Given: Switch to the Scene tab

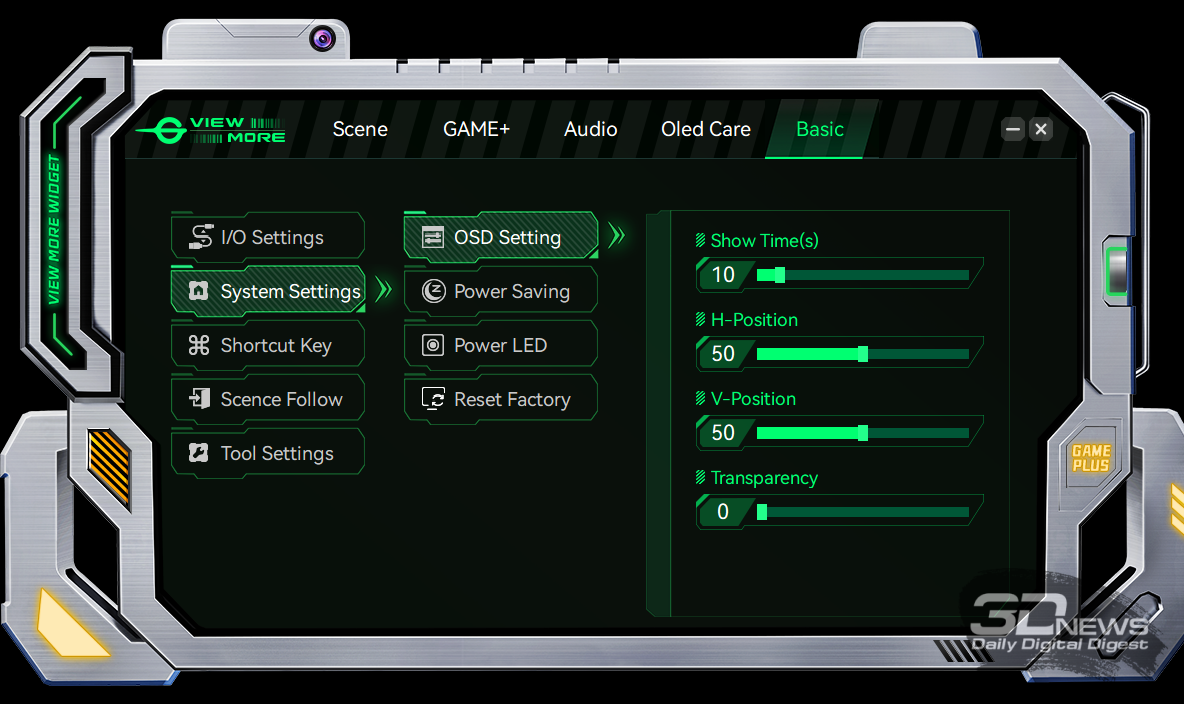Looking at the screenshot, I should [360, 129].
